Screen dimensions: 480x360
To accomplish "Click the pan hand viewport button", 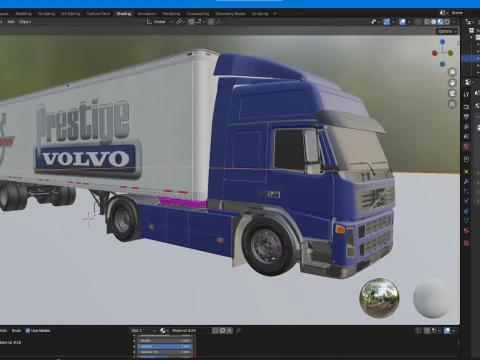I will pyautogui.click(x=452, y=83).
